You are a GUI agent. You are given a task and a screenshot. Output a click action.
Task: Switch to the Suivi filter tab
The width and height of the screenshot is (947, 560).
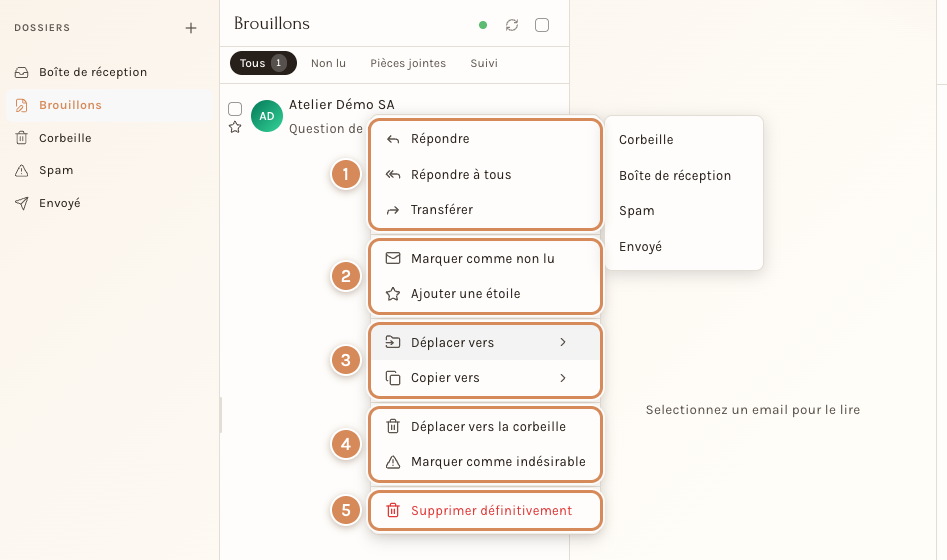point(484,63)
